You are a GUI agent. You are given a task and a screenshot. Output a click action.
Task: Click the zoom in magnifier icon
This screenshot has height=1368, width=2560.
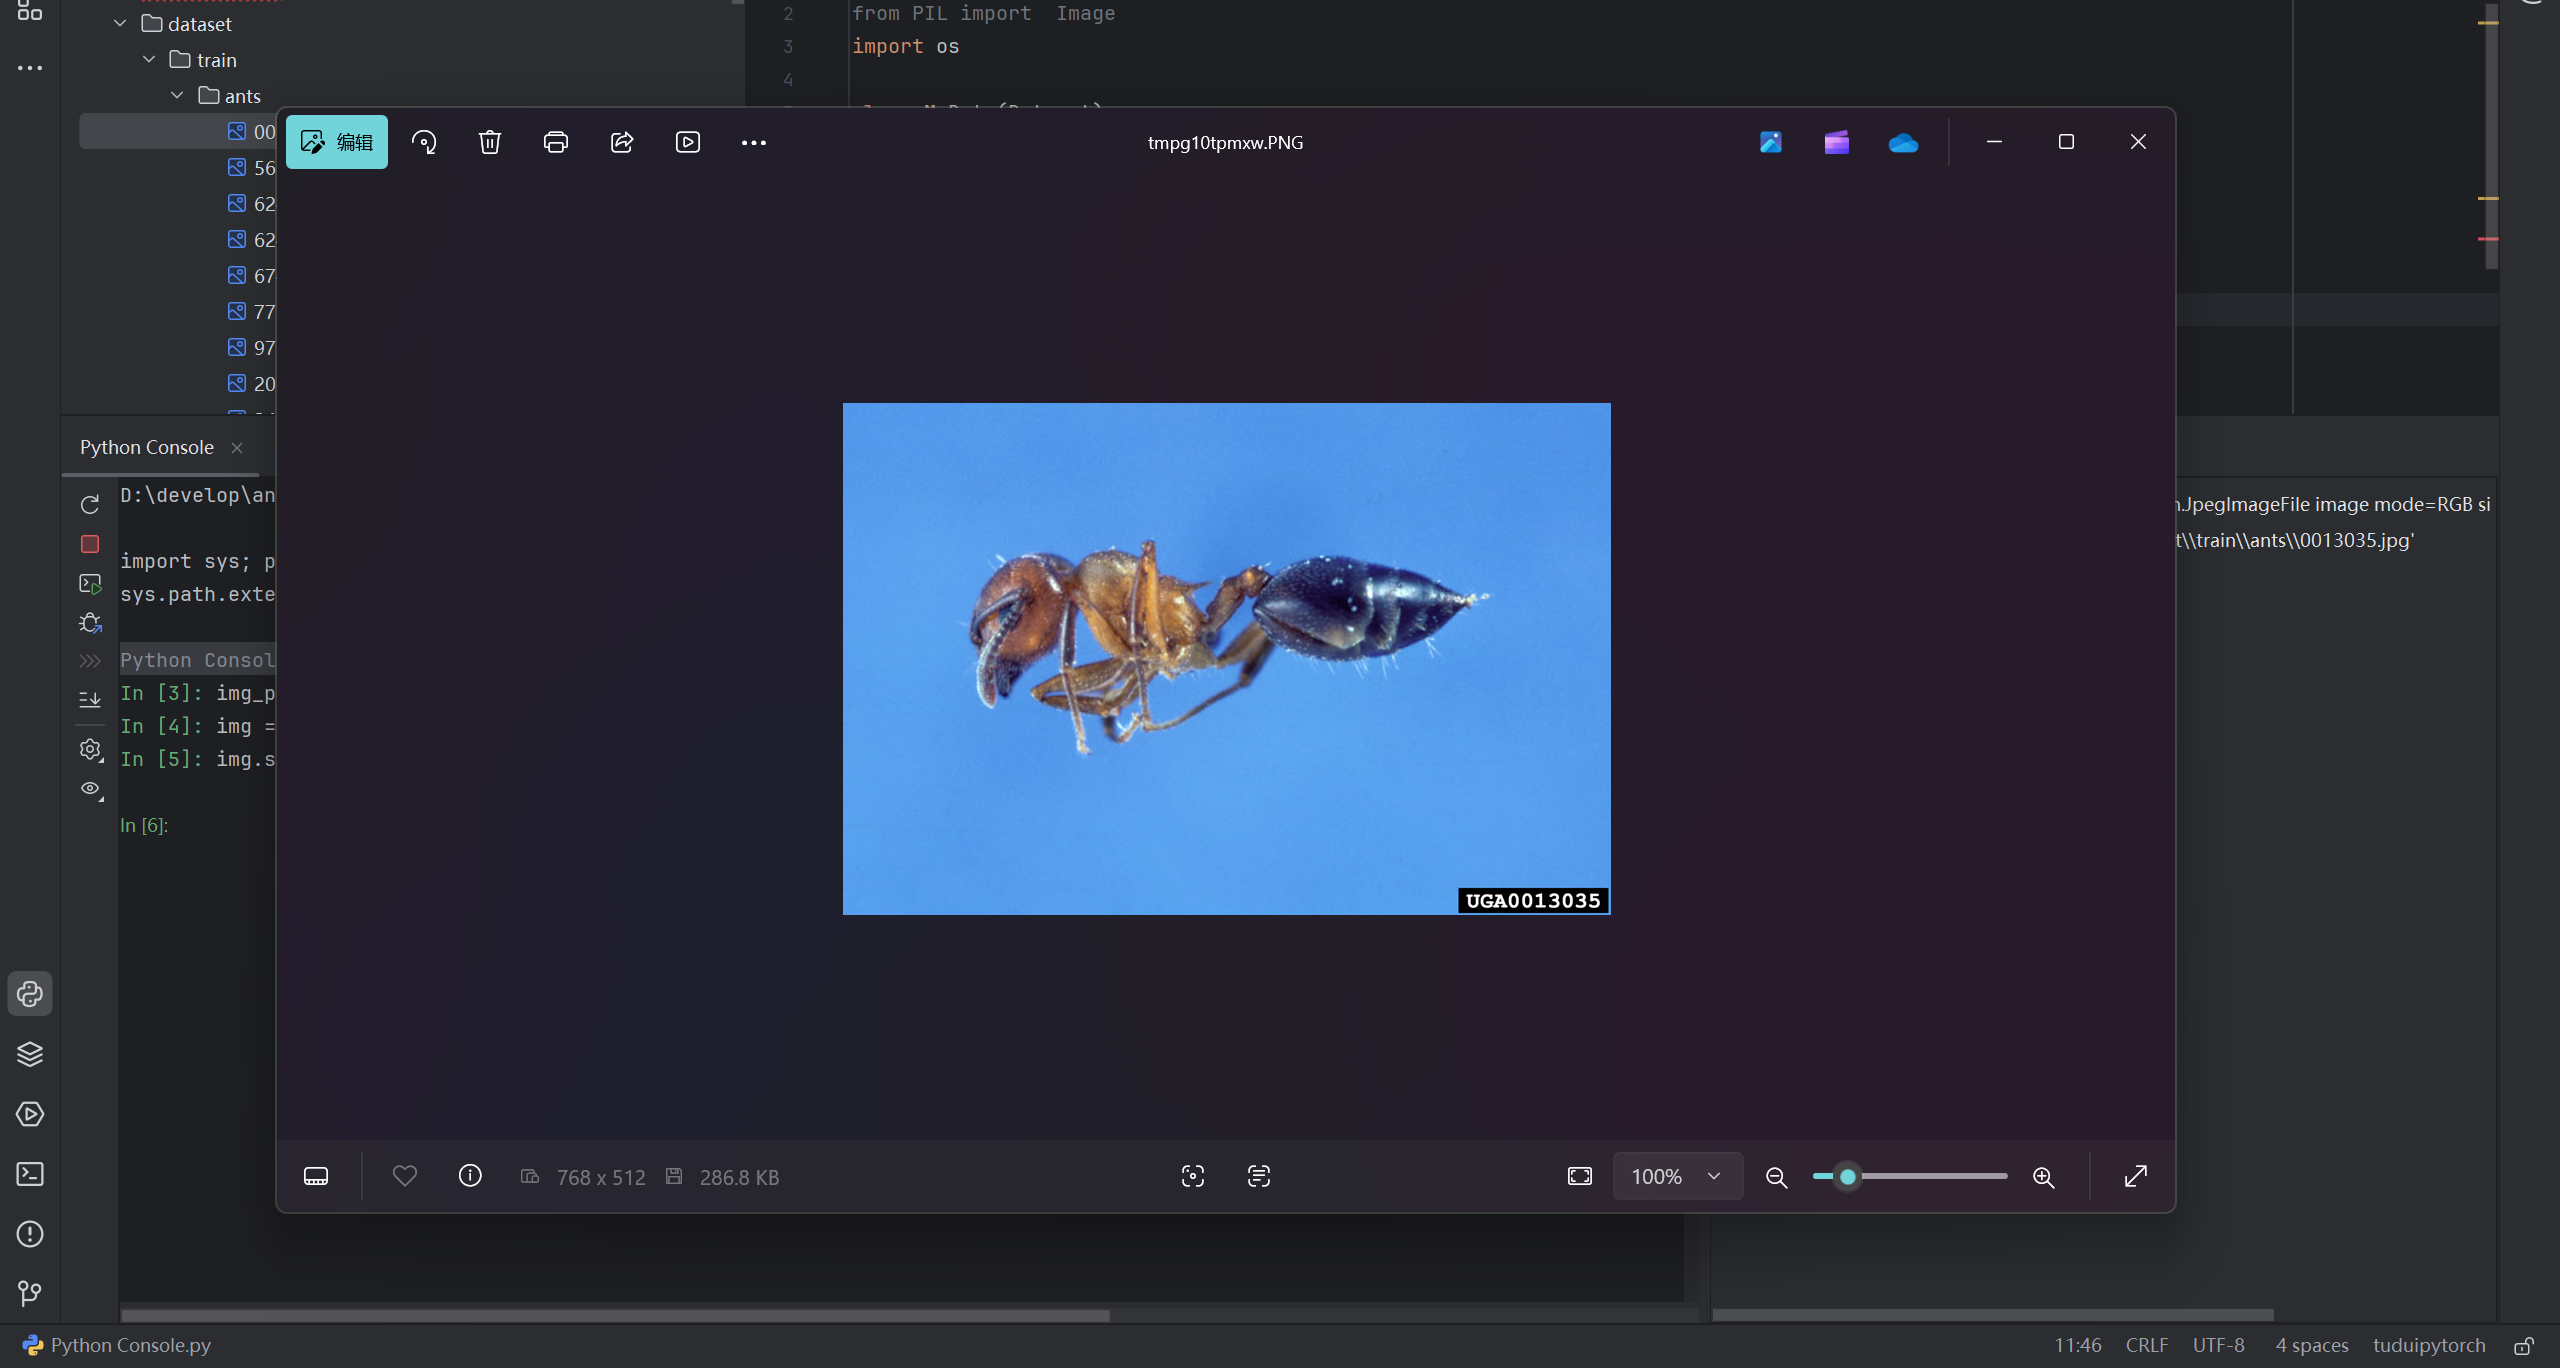point(2044,1177)
